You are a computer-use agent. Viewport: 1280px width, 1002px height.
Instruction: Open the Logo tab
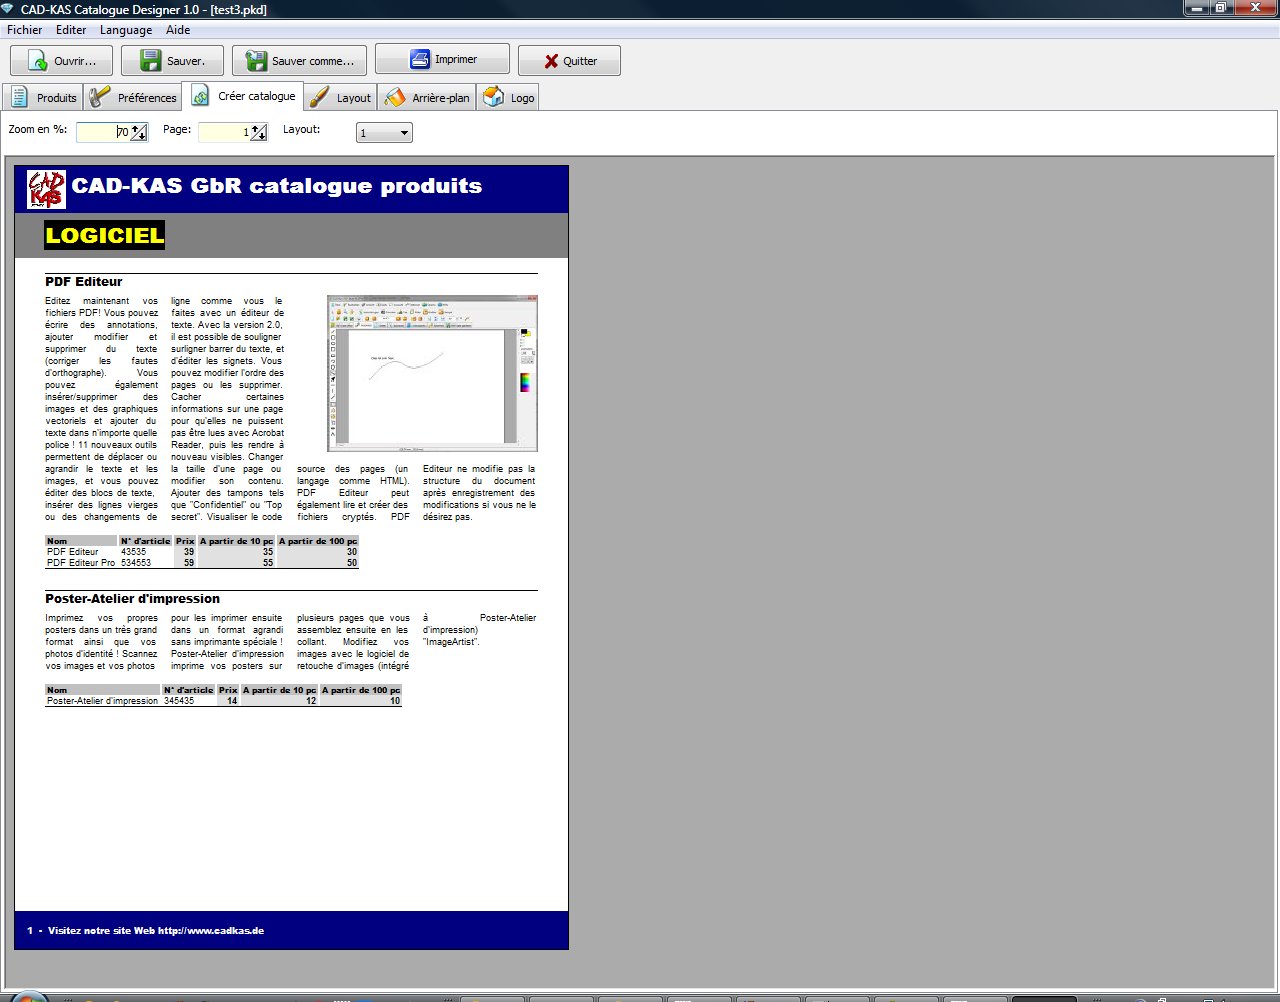[x=509, y=97]
